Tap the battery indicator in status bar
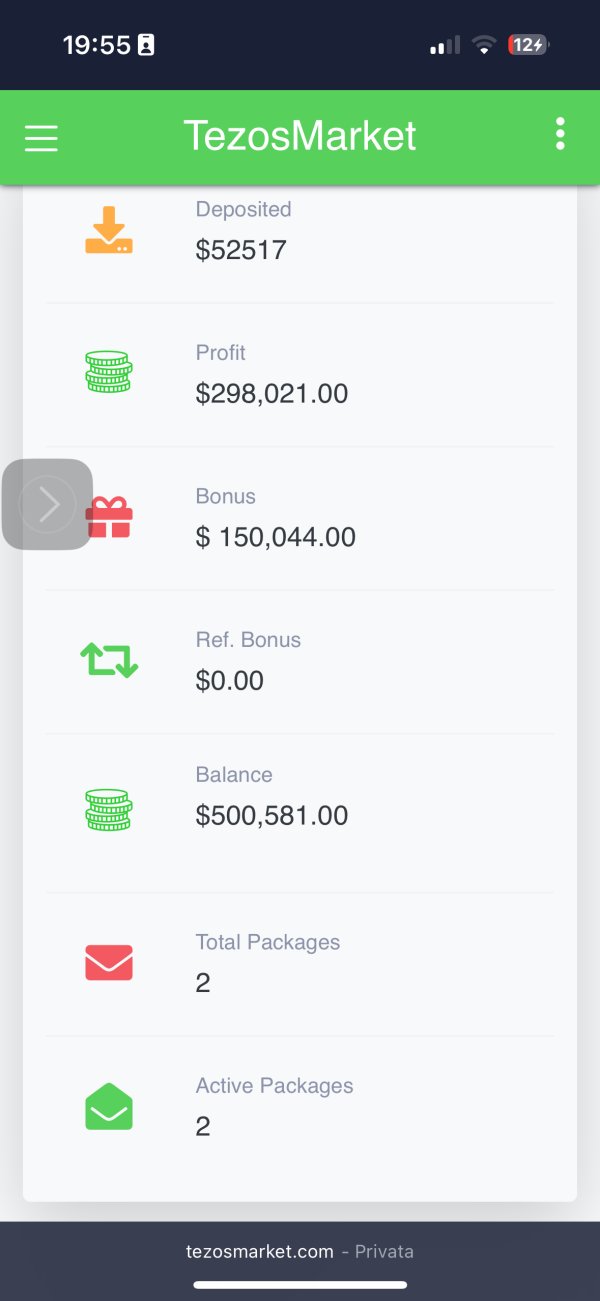This screenshot has height=1301, width=600. tap(528, 45)
